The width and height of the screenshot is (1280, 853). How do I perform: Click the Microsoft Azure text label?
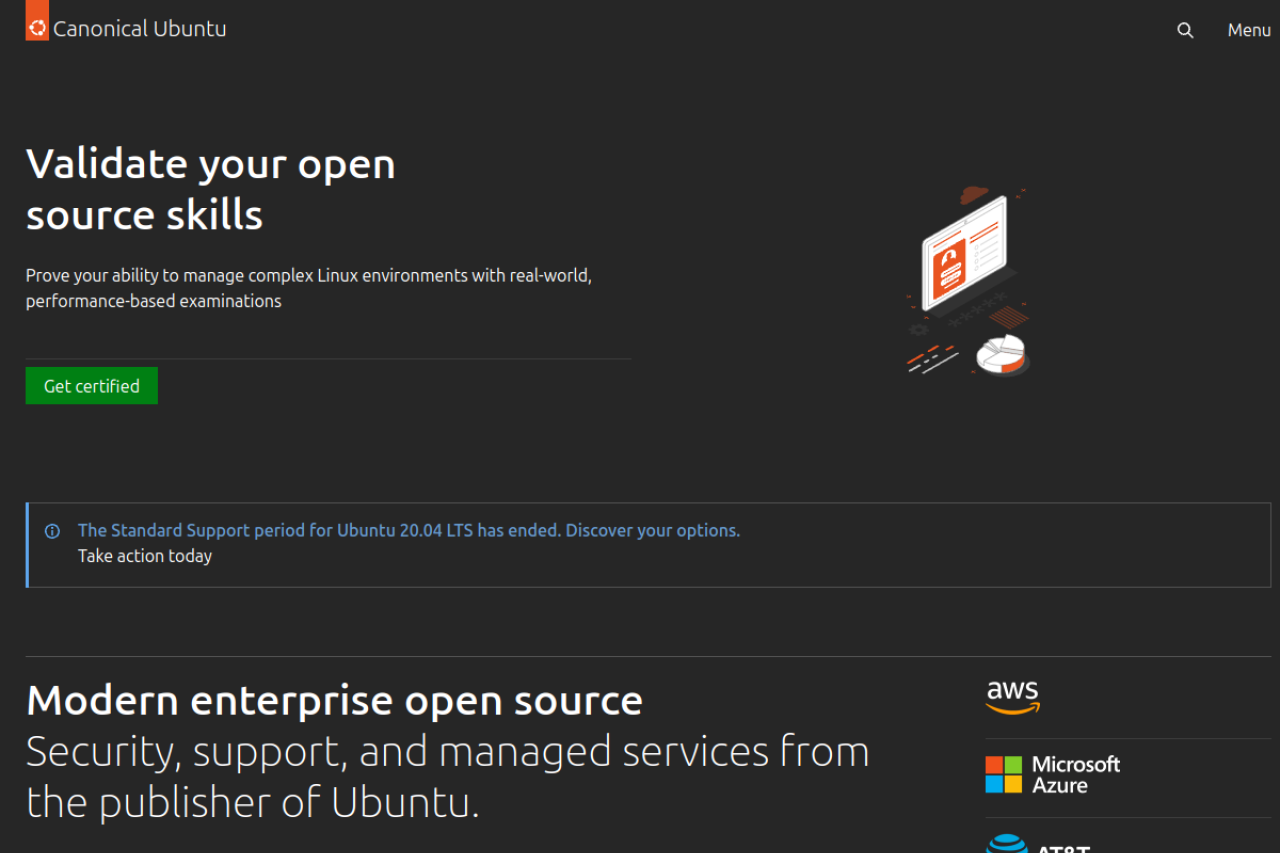(x=1075, y=775)
